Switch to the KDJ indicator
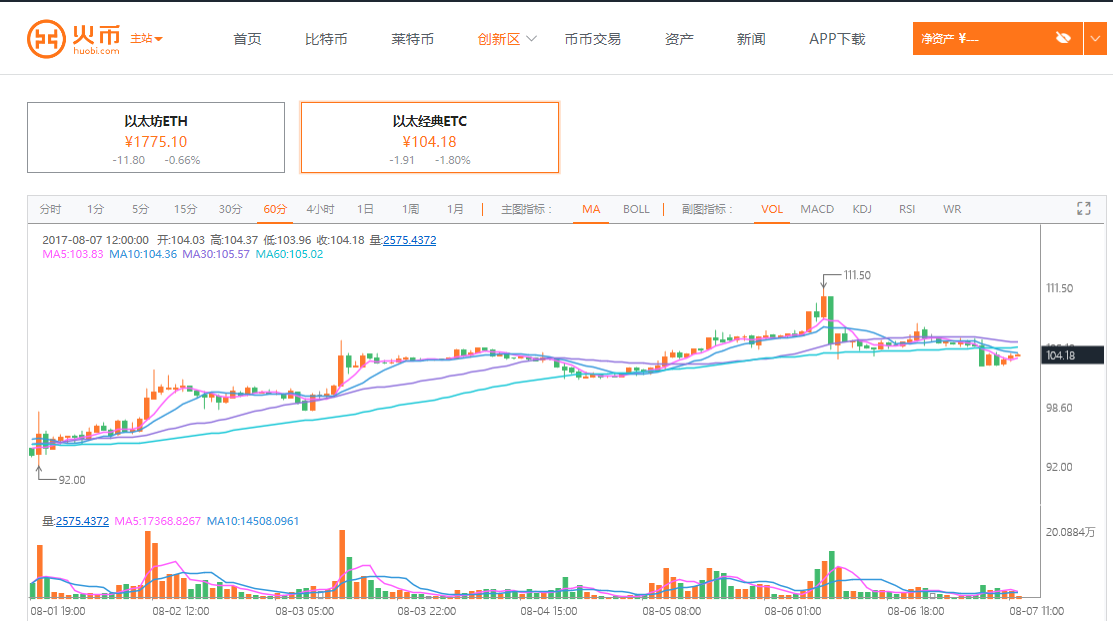The image size is (1113, 621). pyautogui.click(x=862, y=209)
